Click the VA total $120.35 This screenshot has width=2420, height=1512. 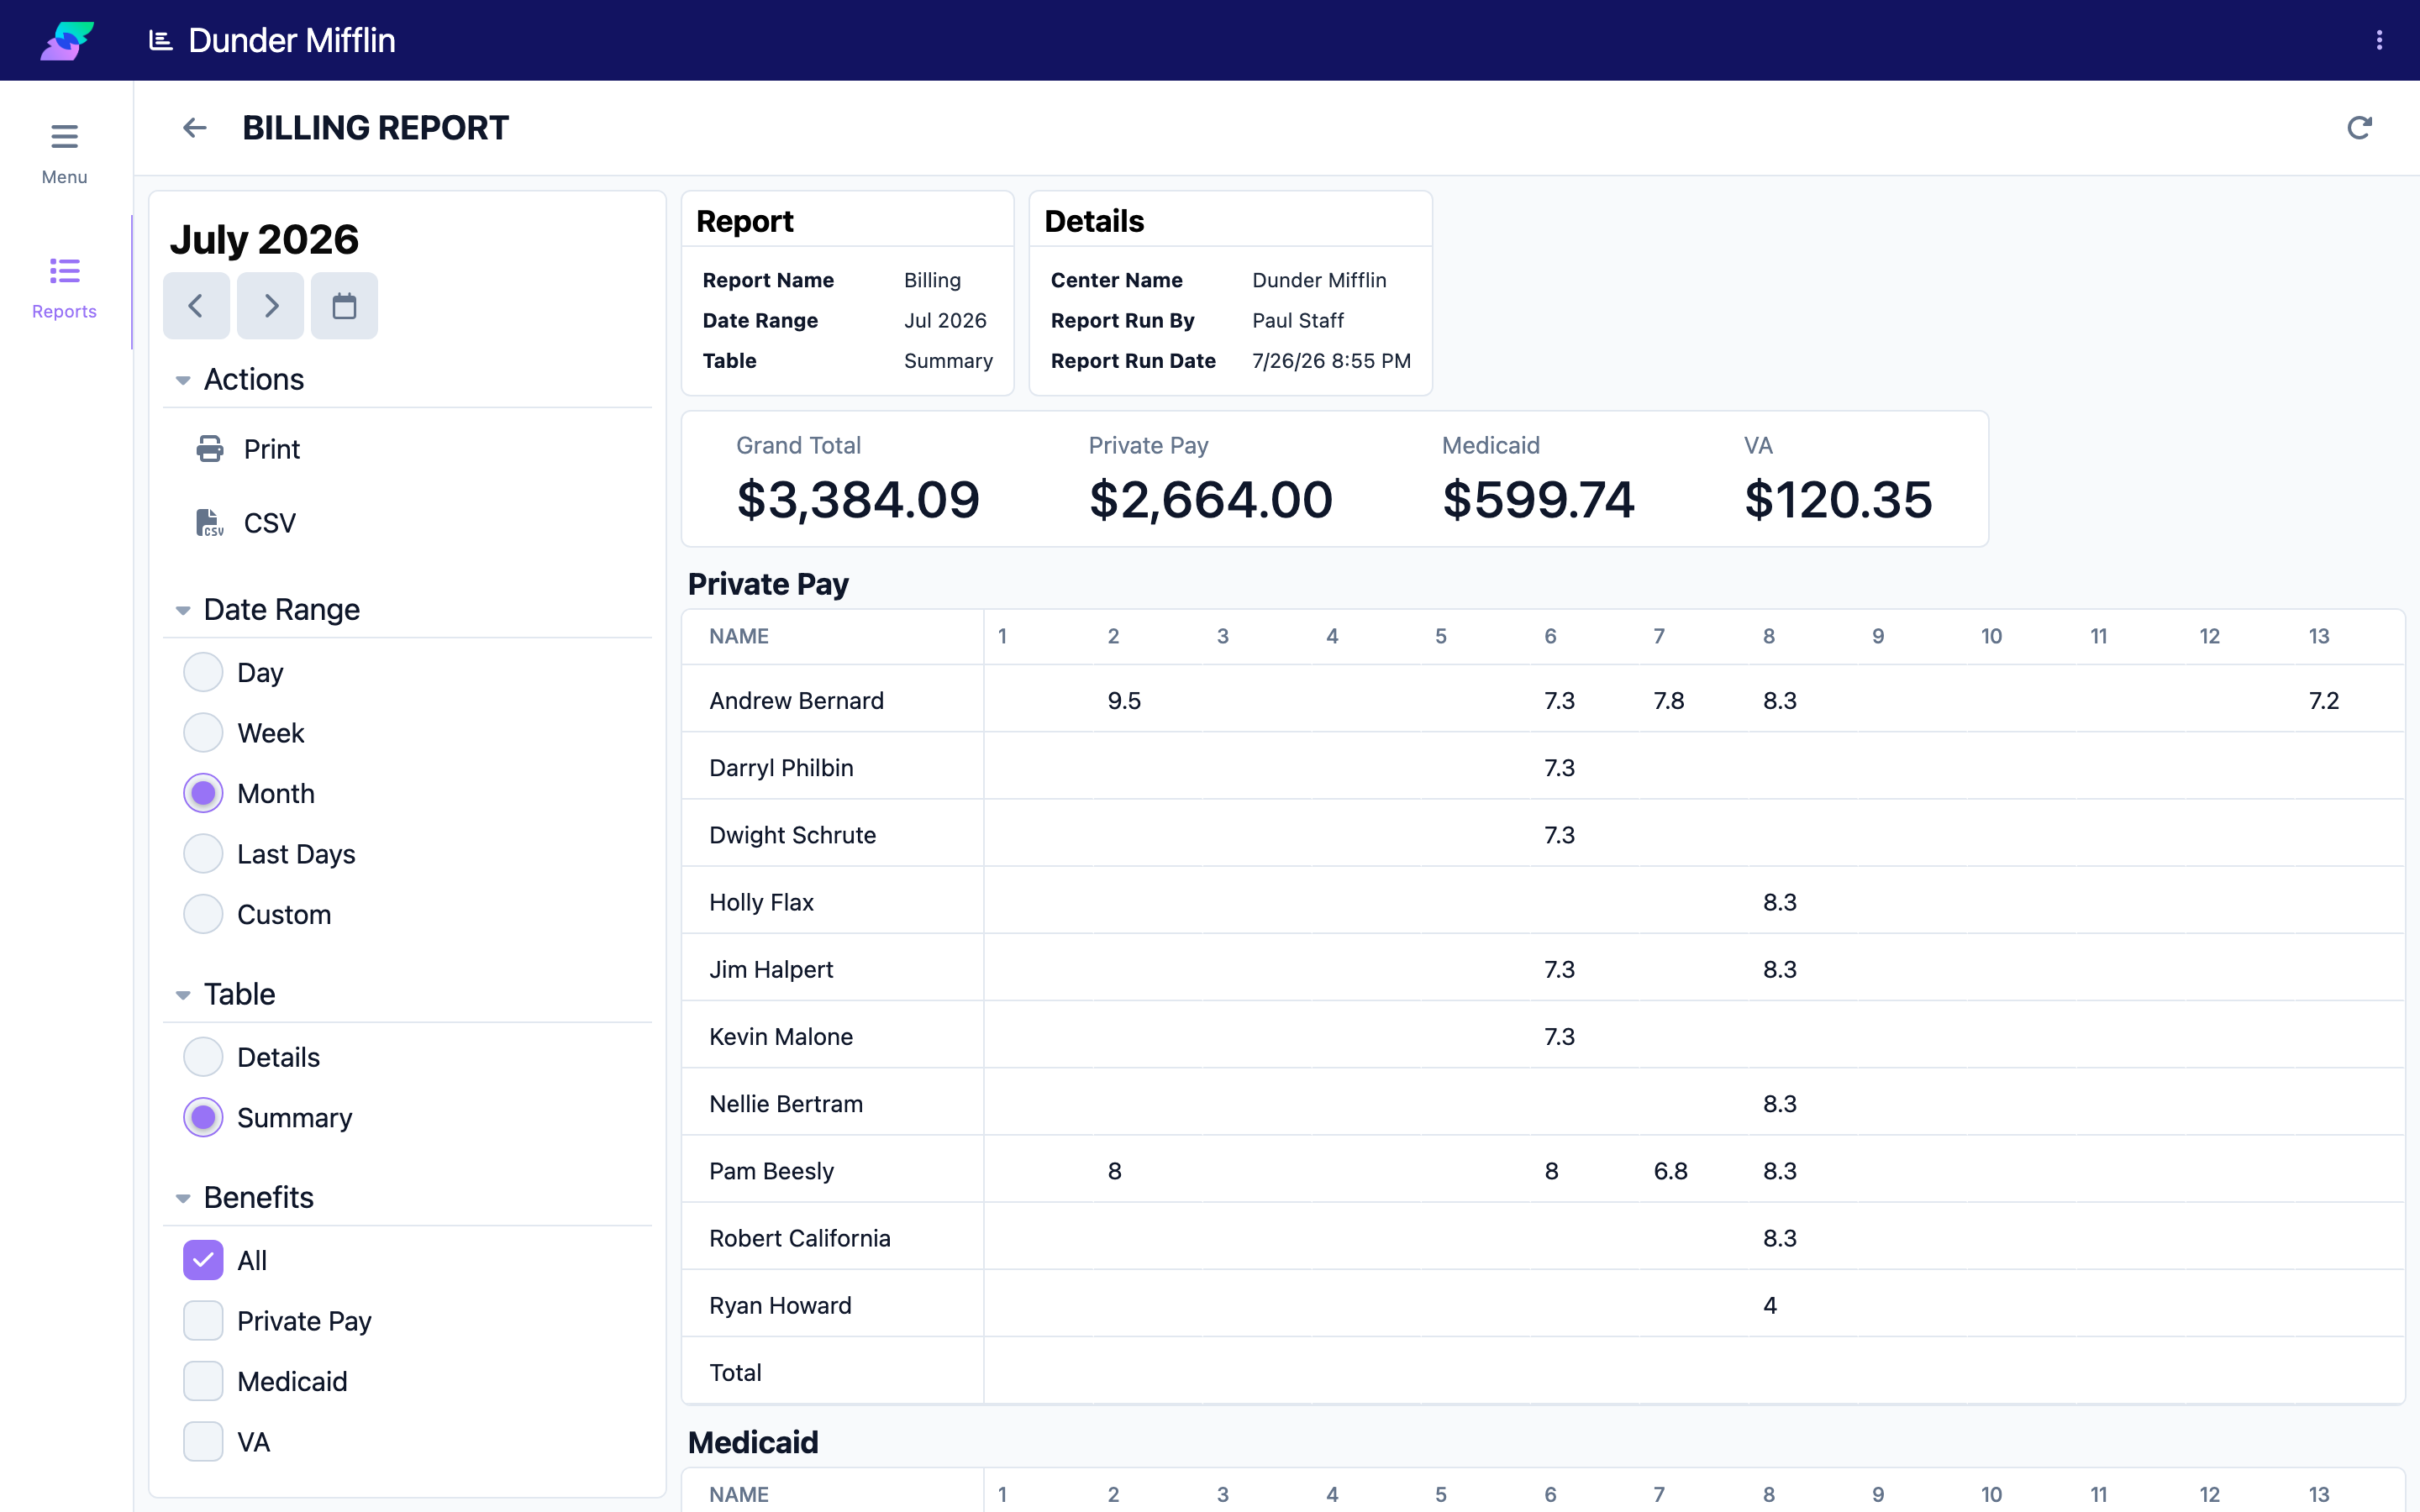(1838, 499)
